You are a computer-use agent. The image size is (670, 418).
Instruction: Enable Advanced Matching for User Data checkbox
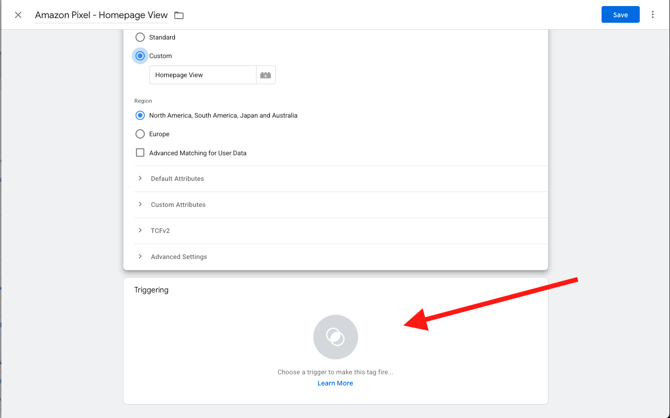tap(140, 153)
